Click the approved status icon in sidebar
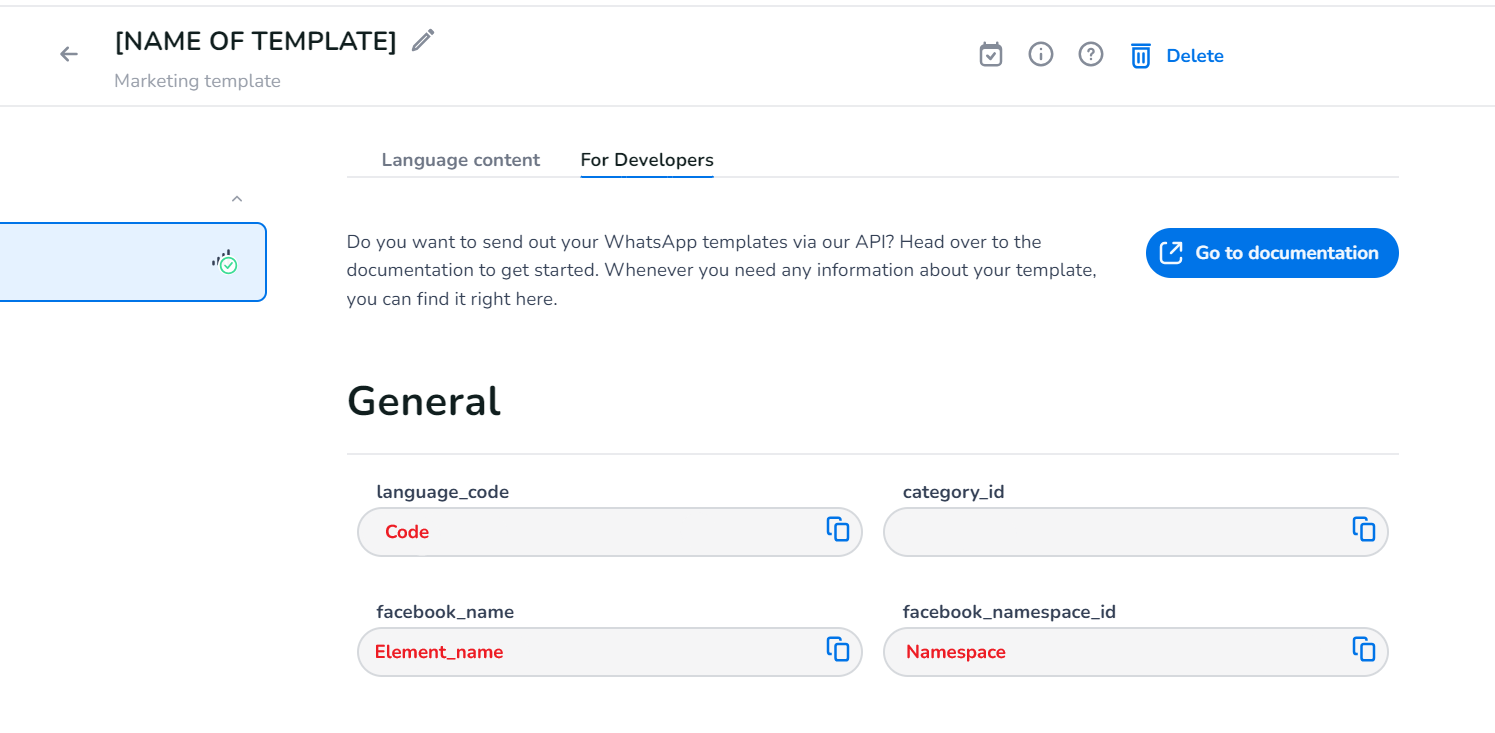Image resolution: width=1495 pixels, height=733 pixels. coord(225,262)
